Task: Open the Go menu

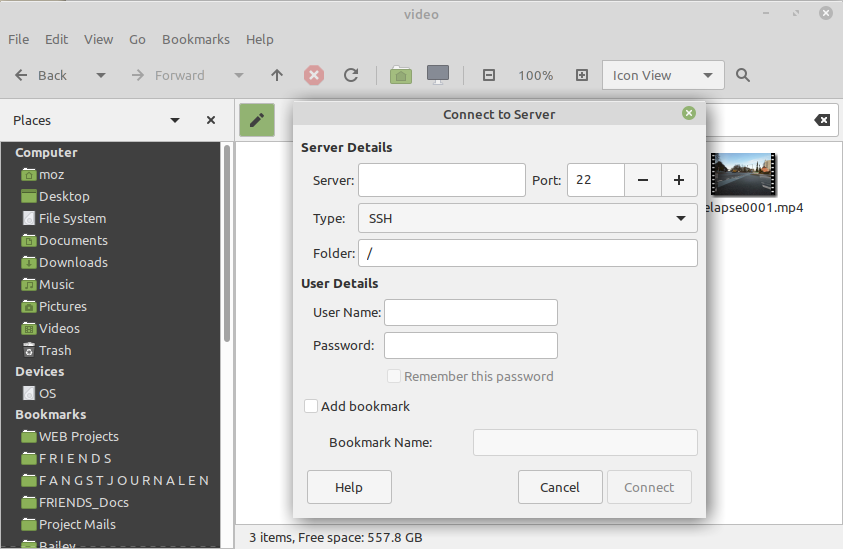Action: [x=138, y=39]
